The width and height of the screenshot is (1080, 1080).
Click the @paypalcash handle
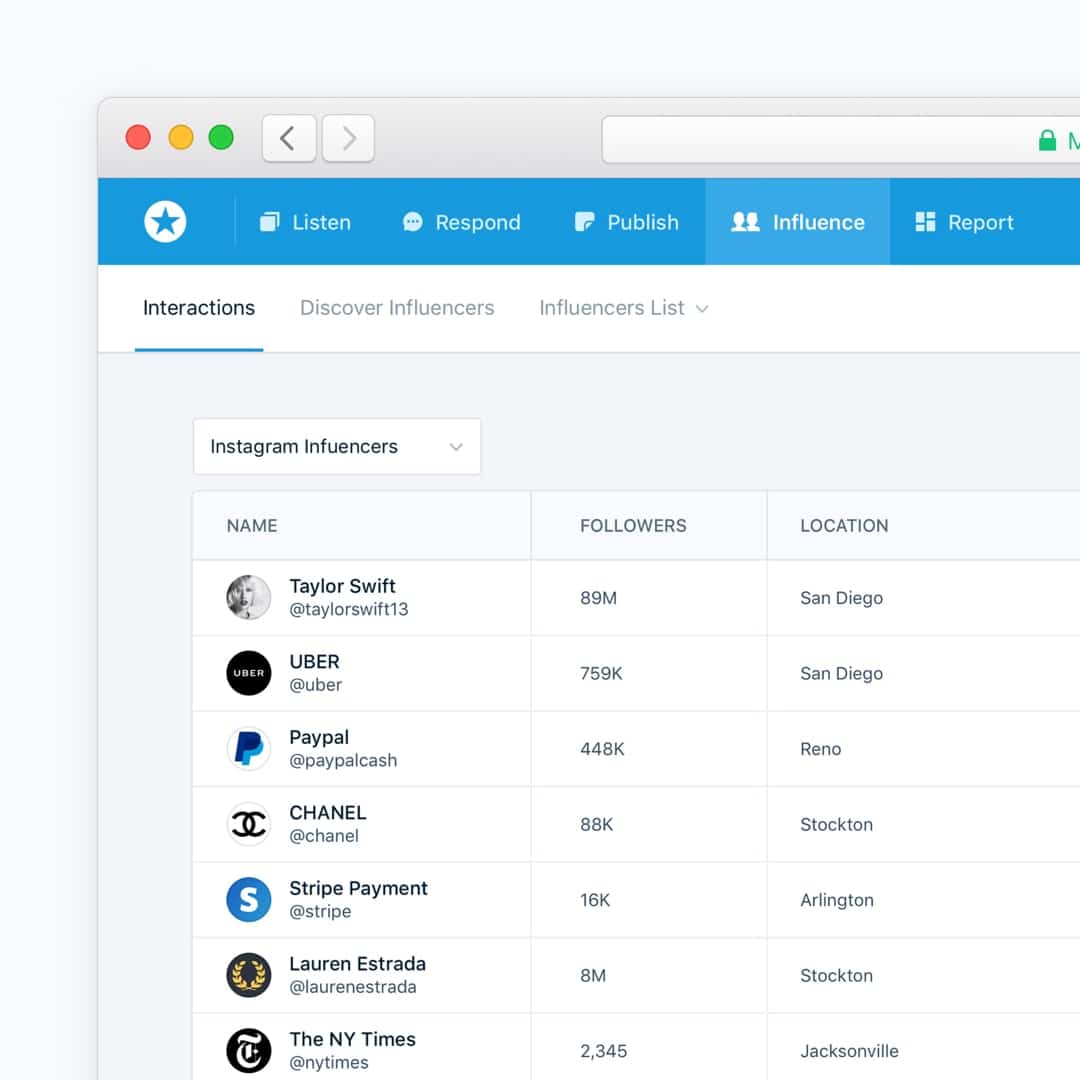[x=343, y=761]
